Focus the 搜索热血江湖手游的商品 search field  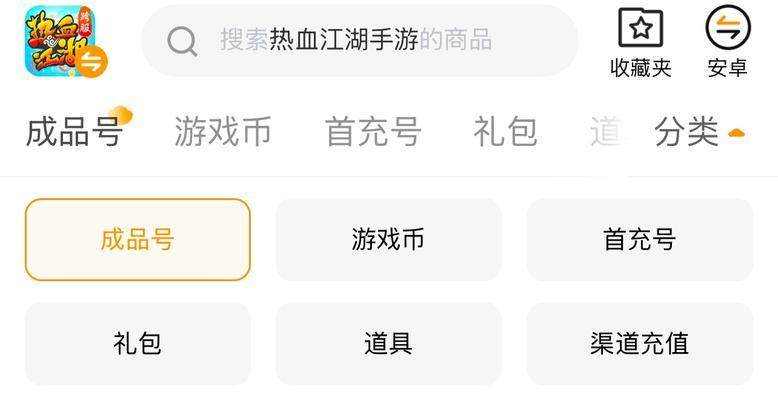point(360,41)
